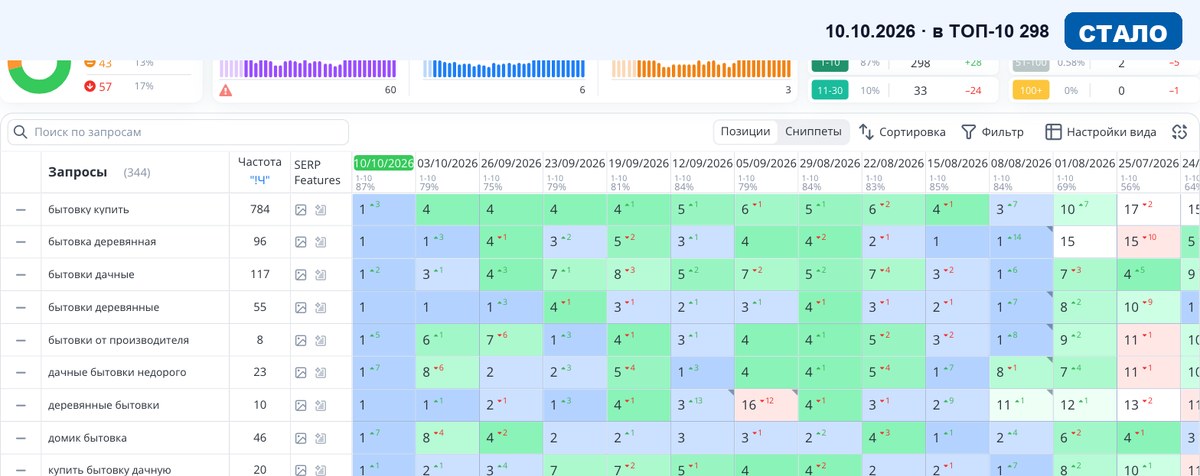Click the Запросы column header
The image size is (1200, 476).
point(77,172)
